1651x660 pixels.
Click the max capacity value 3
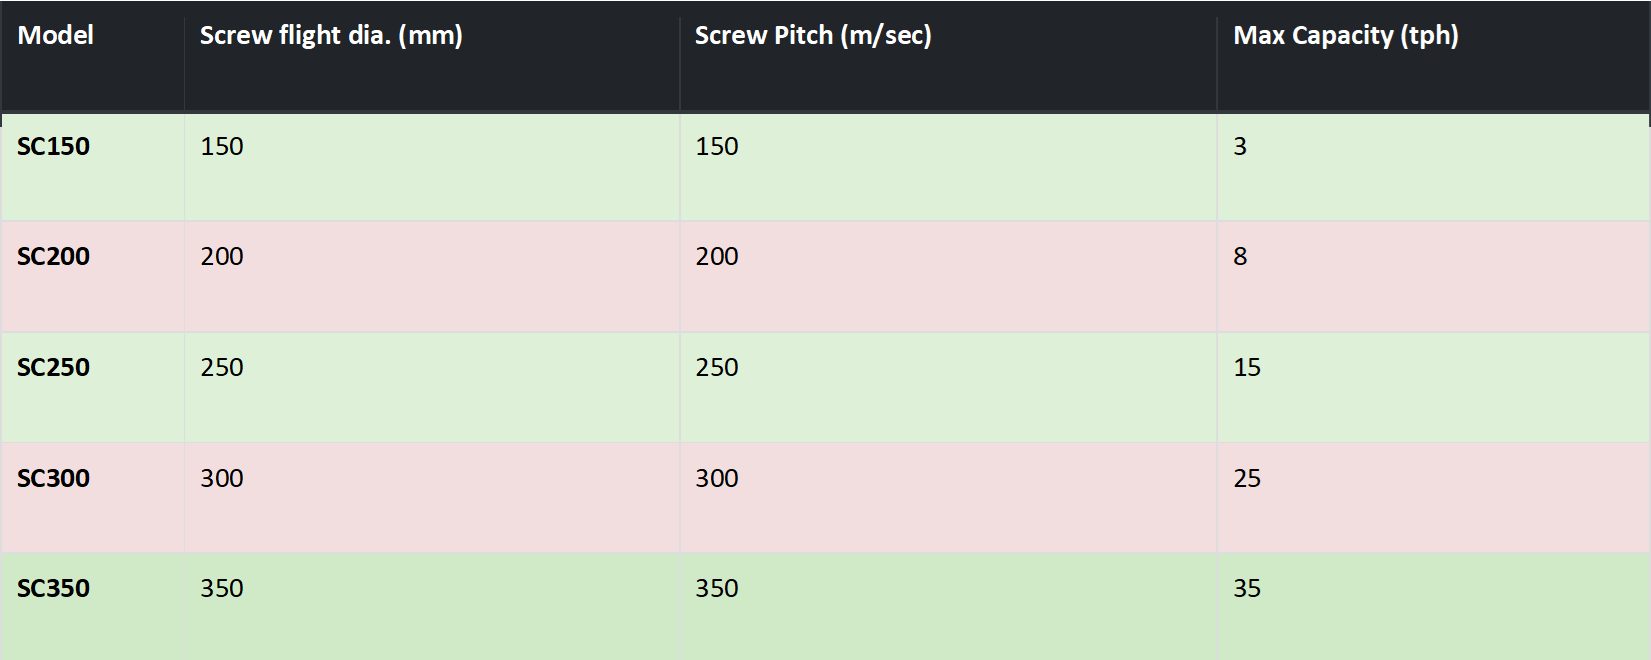pyautogui.click(x=1240, y=147)
